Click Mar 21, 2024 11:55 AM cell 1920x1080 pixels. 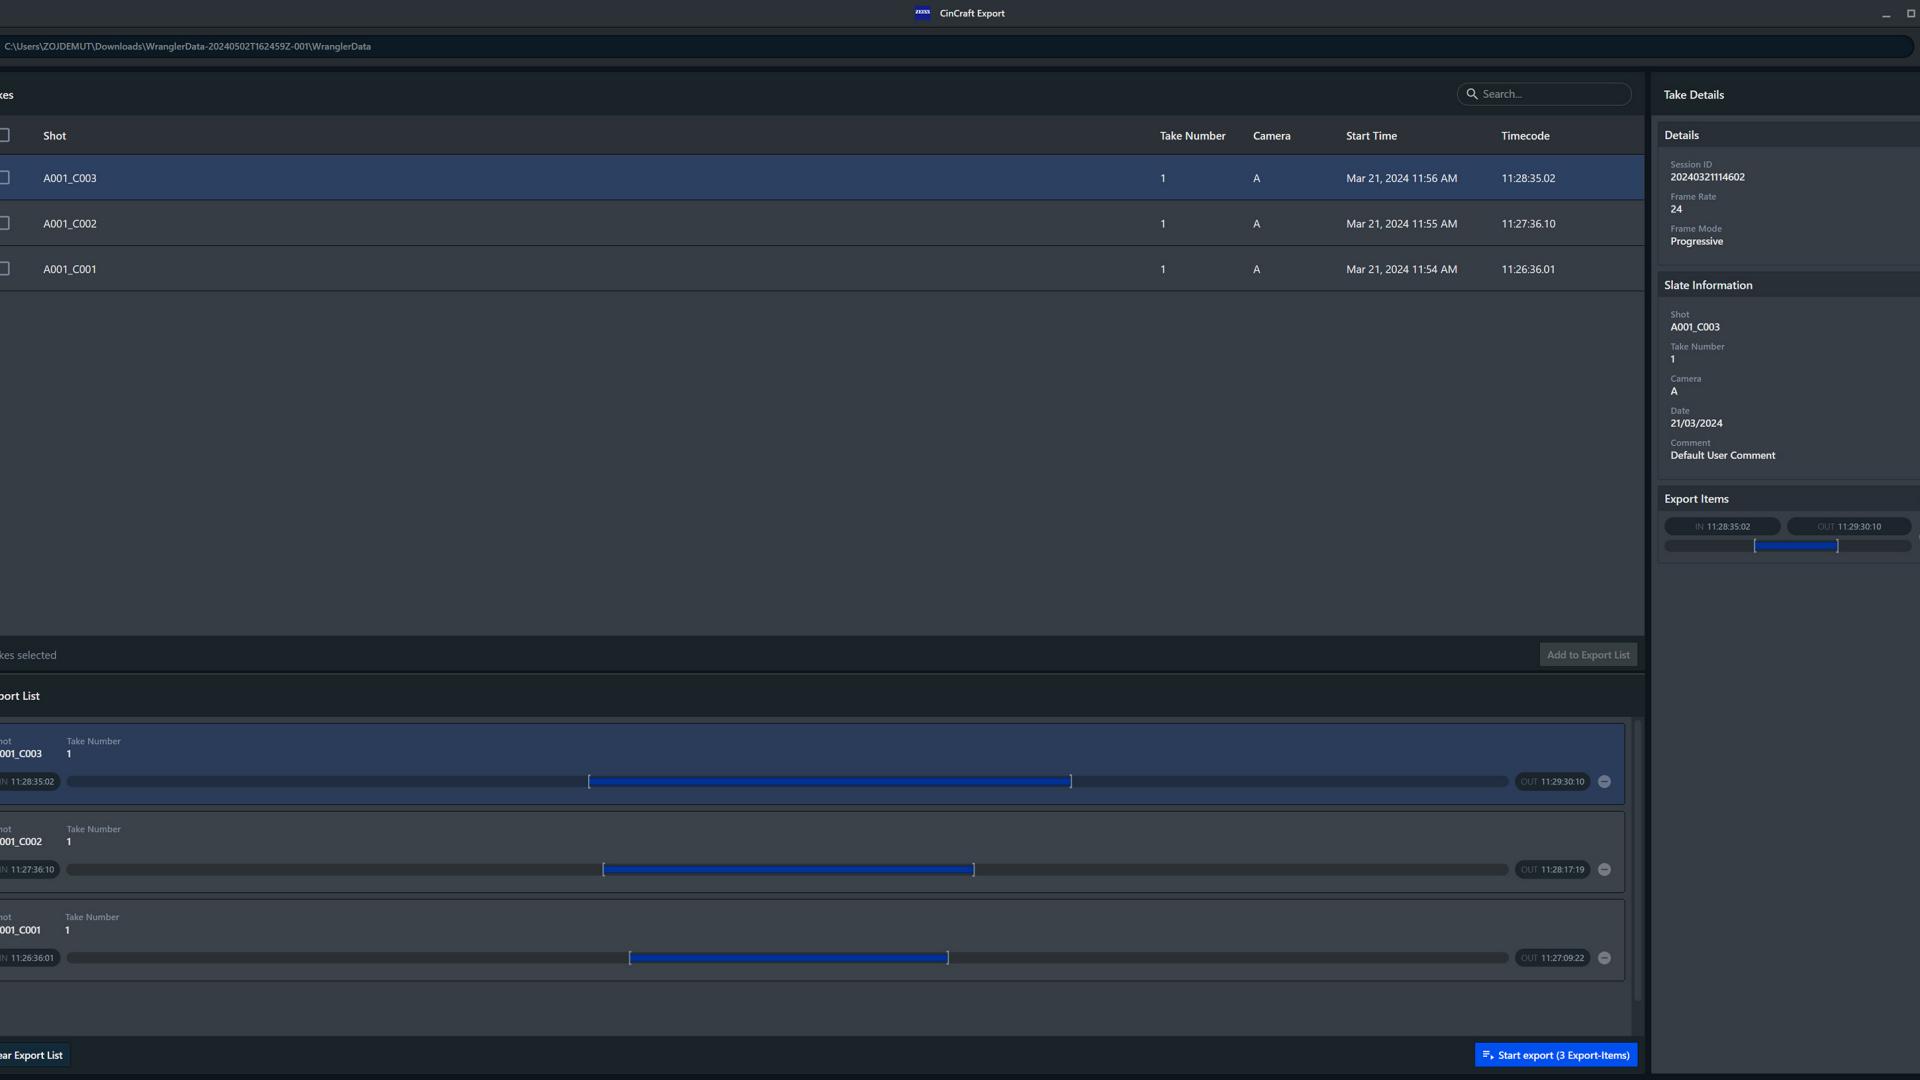pyautogui.click(x=1401, y=224)
